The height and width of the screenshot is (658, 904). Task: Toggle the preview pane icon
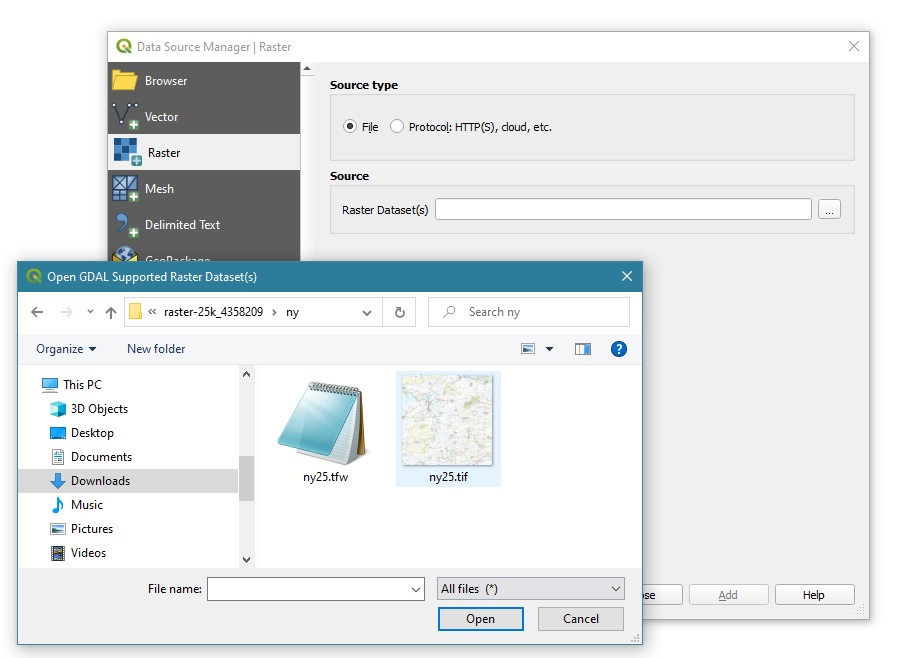click(x=583, y=349)
